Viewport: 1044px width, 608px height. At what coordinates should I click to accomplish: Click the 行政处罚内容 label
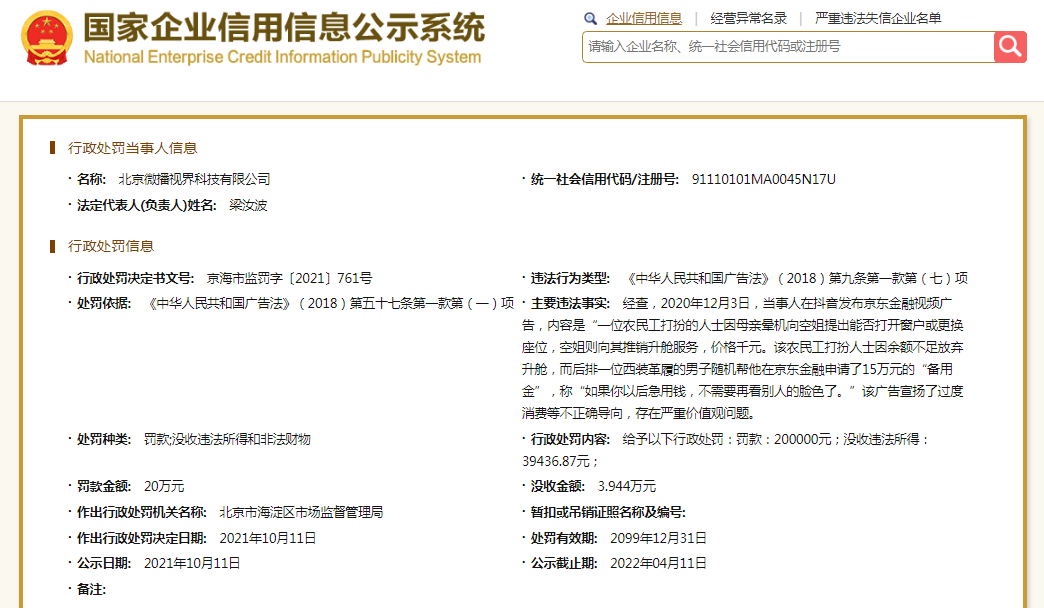(x=570, y=440)
